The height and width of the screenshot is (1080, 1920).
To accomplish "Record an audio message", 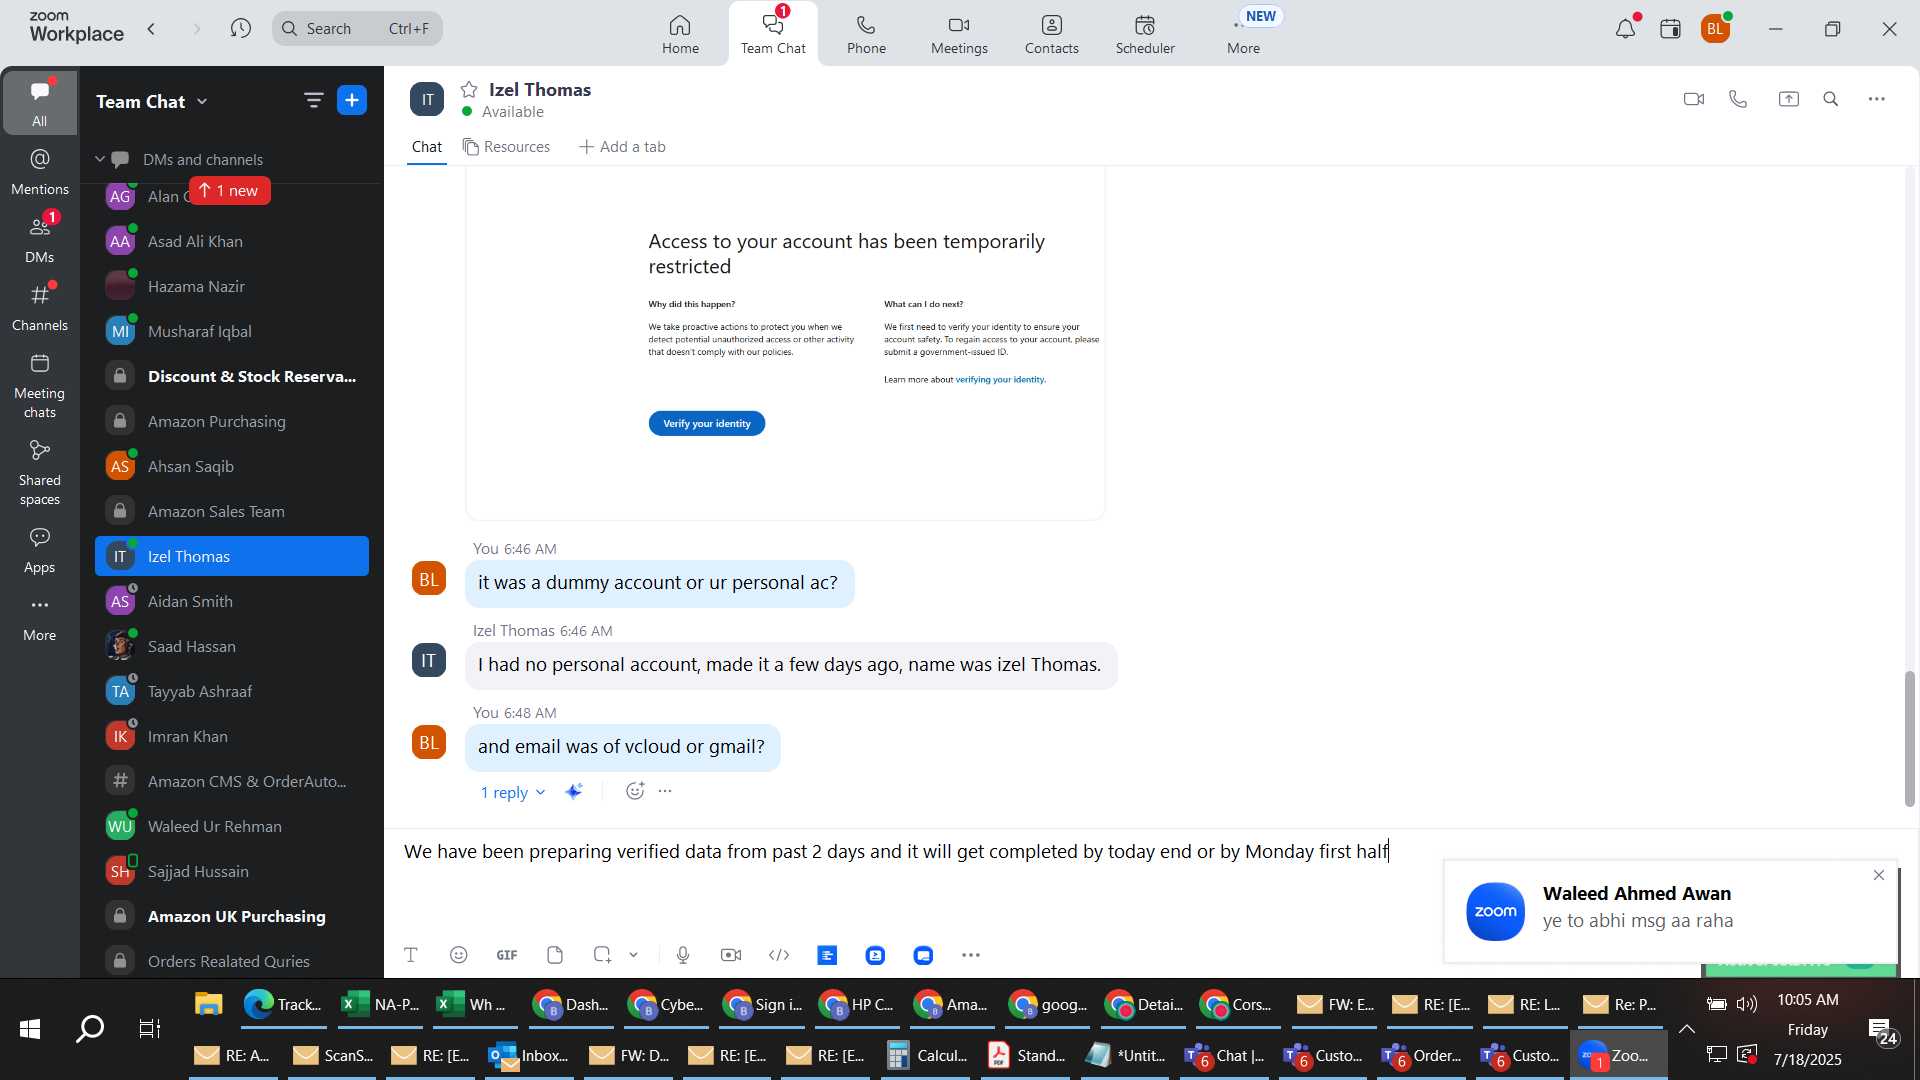I will (x=683, y=955).
